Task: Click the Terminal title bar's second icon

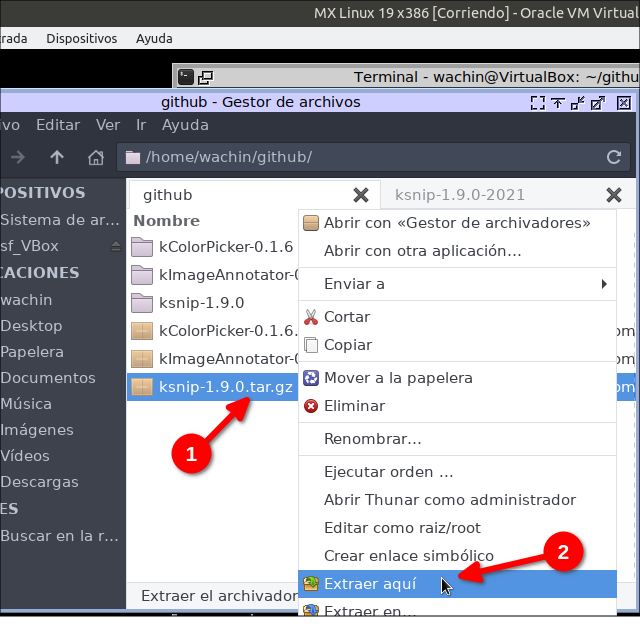Action: tap(206, 77)
